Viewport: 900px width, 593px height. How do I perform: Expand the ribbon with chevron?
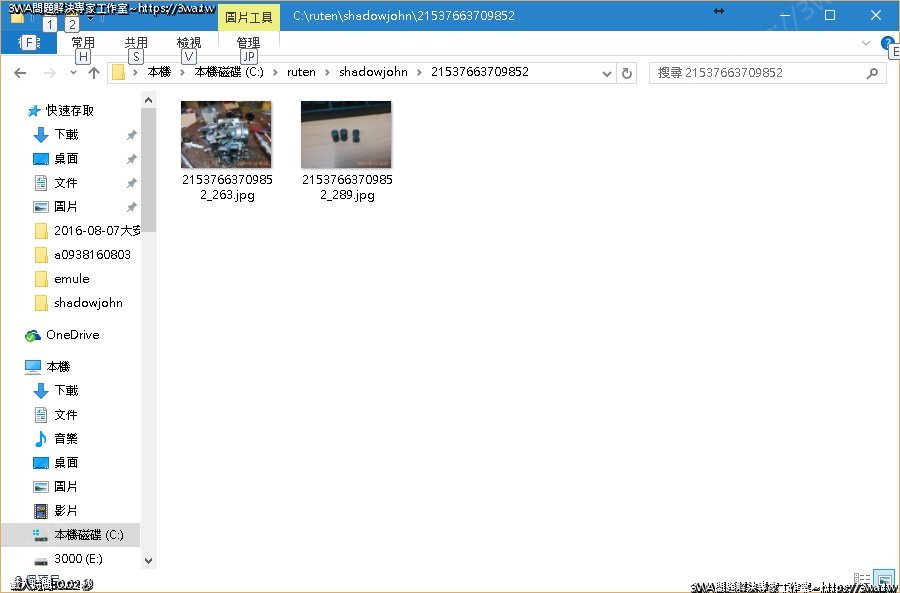(866, 43)
